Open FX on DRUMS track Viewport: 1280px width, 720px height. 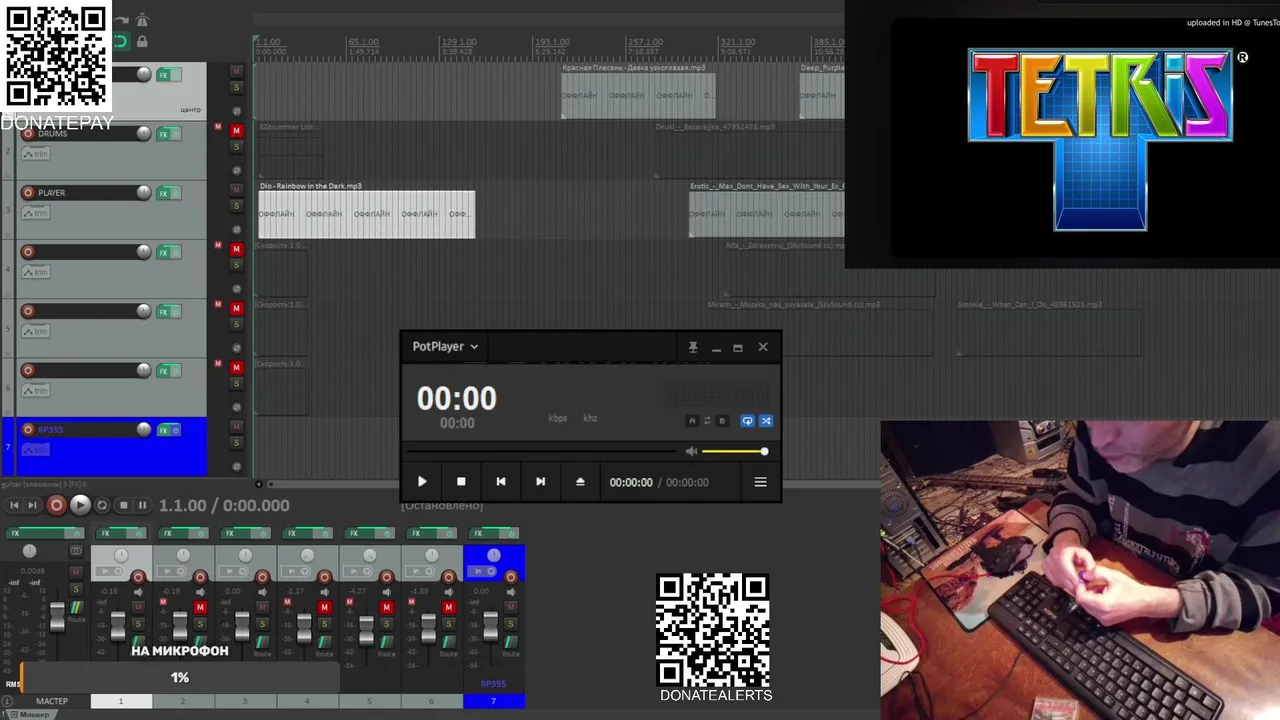click(x=164, y=135)
